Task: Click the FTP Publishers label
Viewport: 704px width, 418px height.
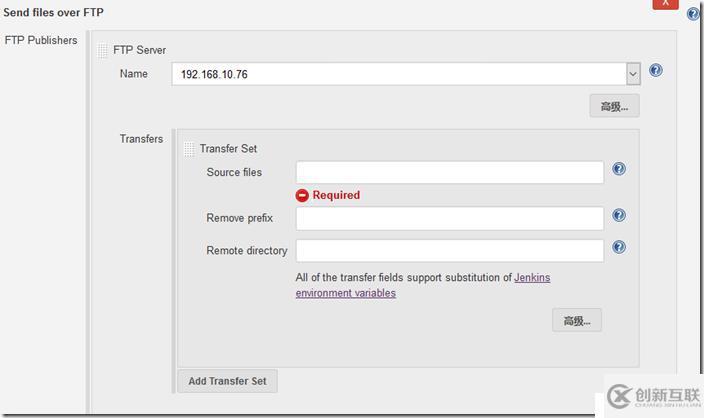Action: click(41, 41)
